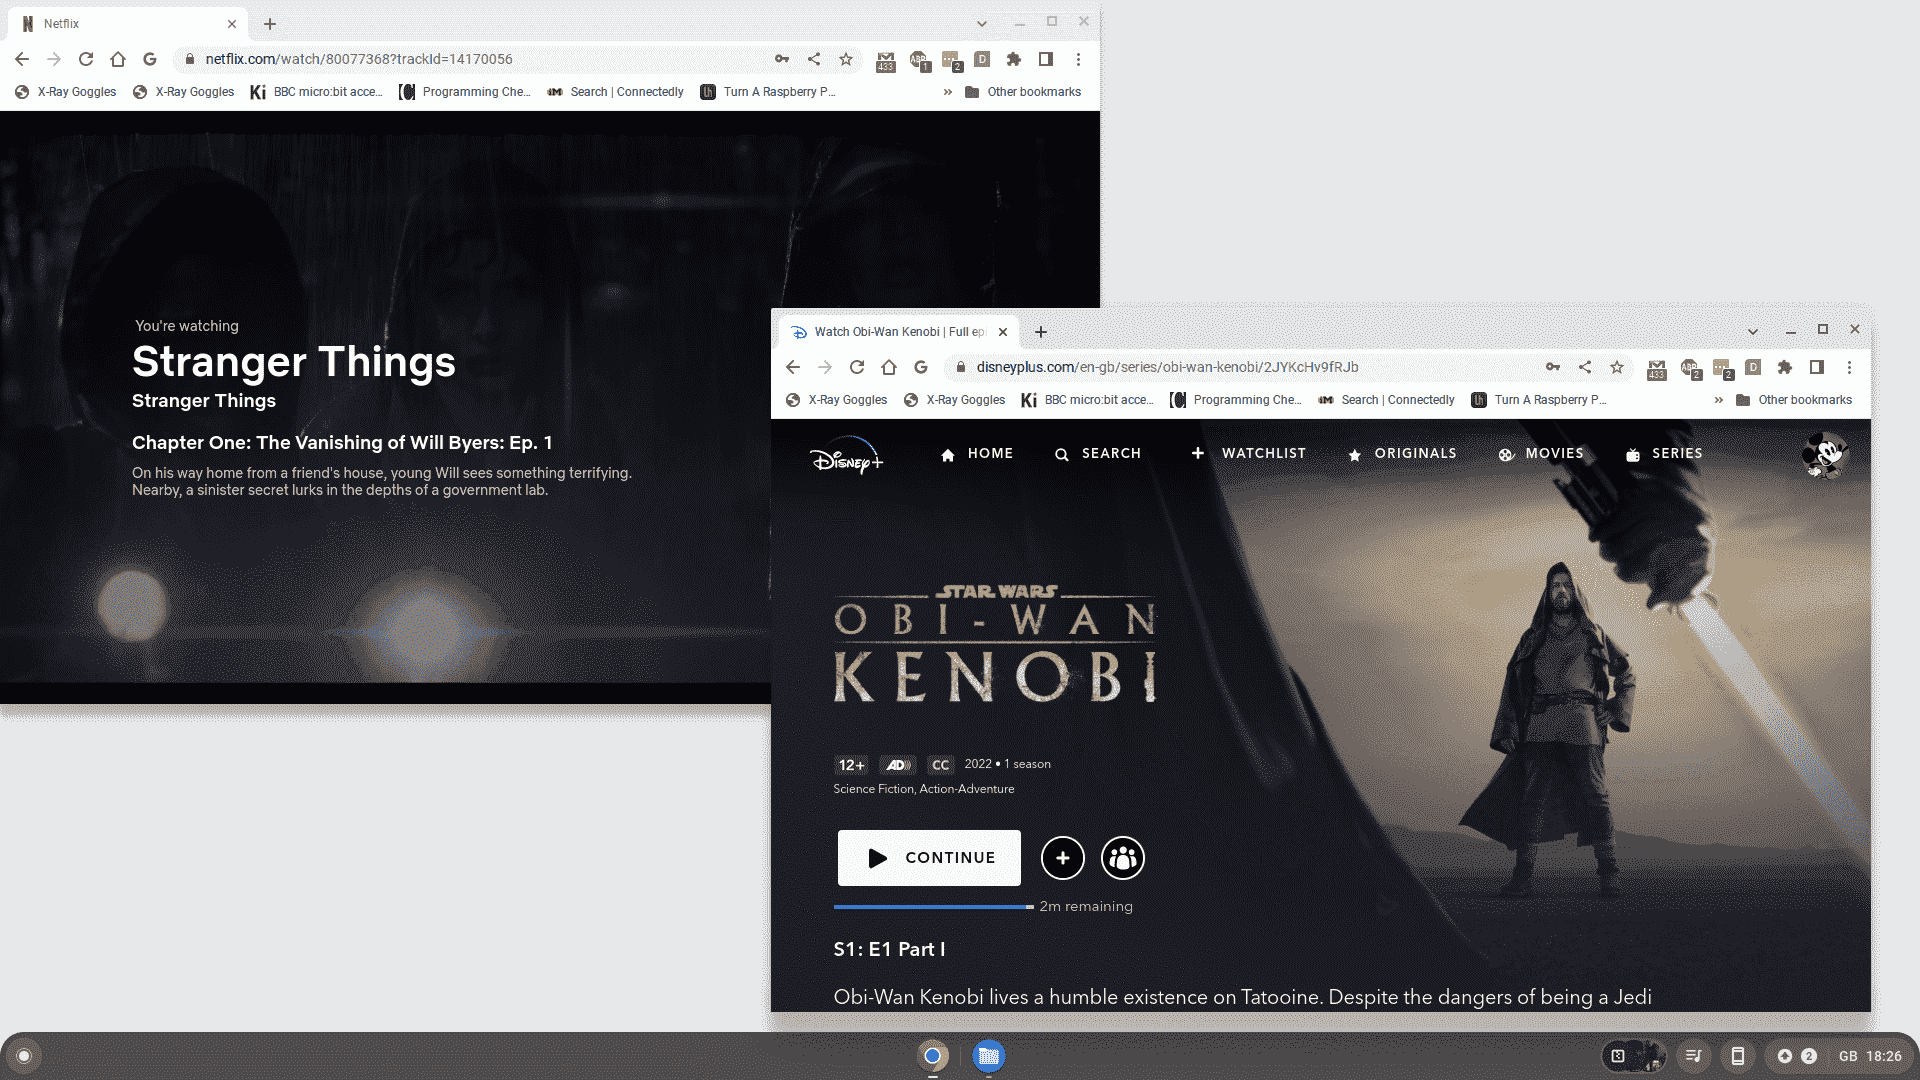Go back in the Disney+ window

tap(793, 367)
